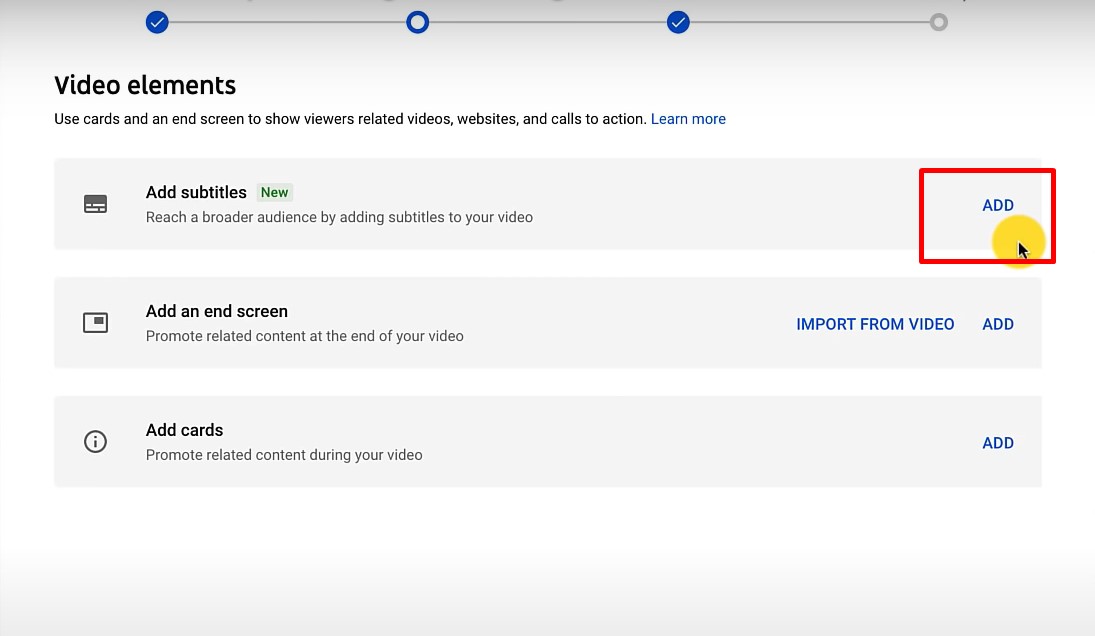Click the info icon beside Add cards
1095x636 pixels.
95,442
